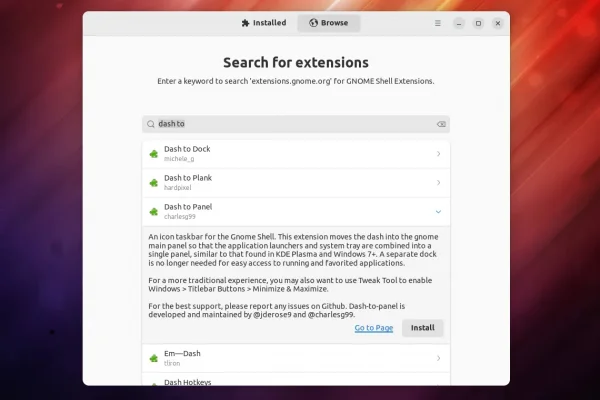
Task: Expand the Dash to Plank chevron
Action: tap(439, 183)
